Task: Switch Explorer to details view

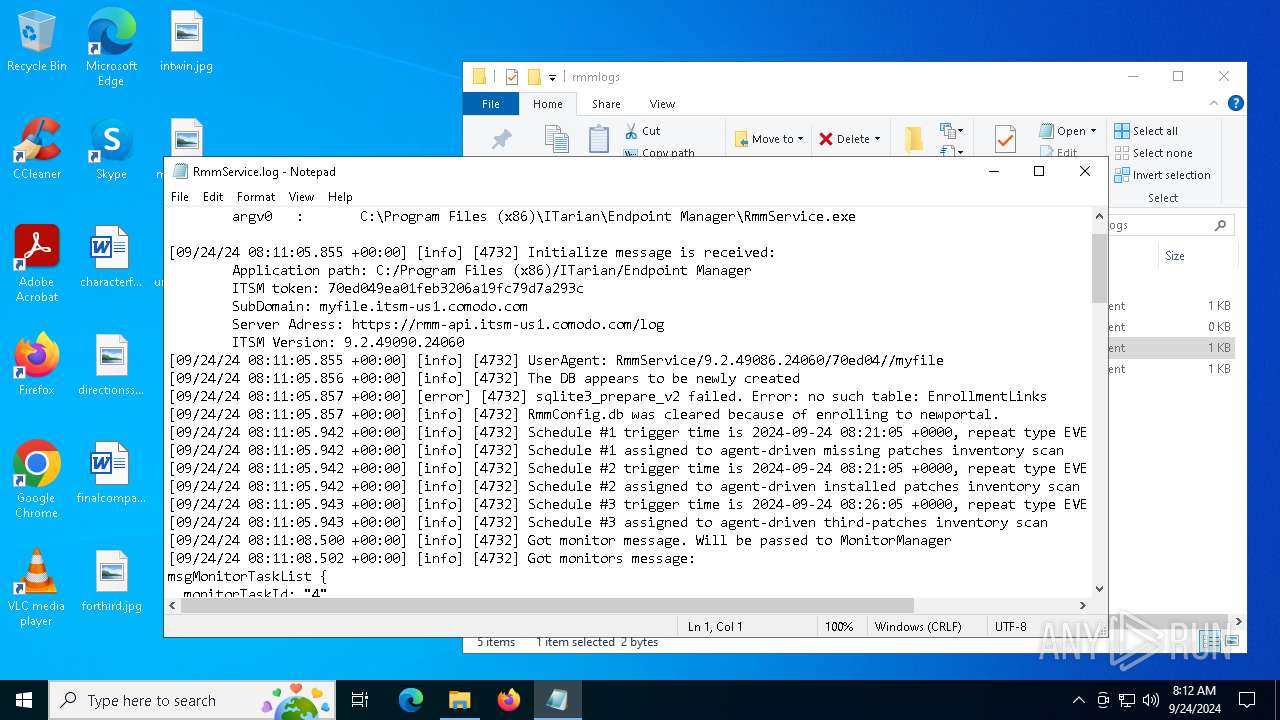Action: tap(1209, 641)
